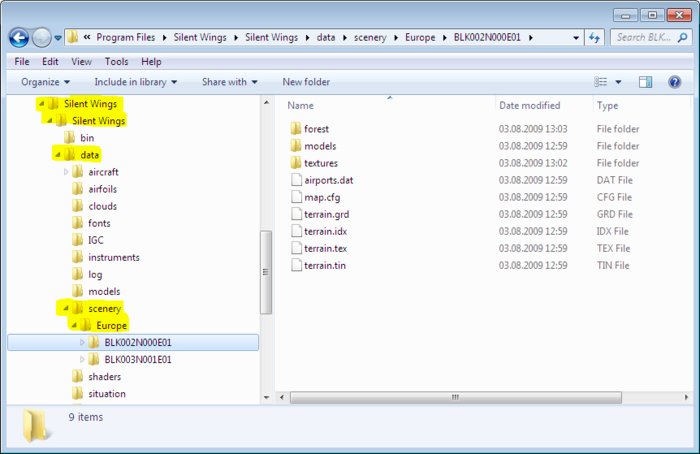Click Program Files in address bar

click(125, 37)
